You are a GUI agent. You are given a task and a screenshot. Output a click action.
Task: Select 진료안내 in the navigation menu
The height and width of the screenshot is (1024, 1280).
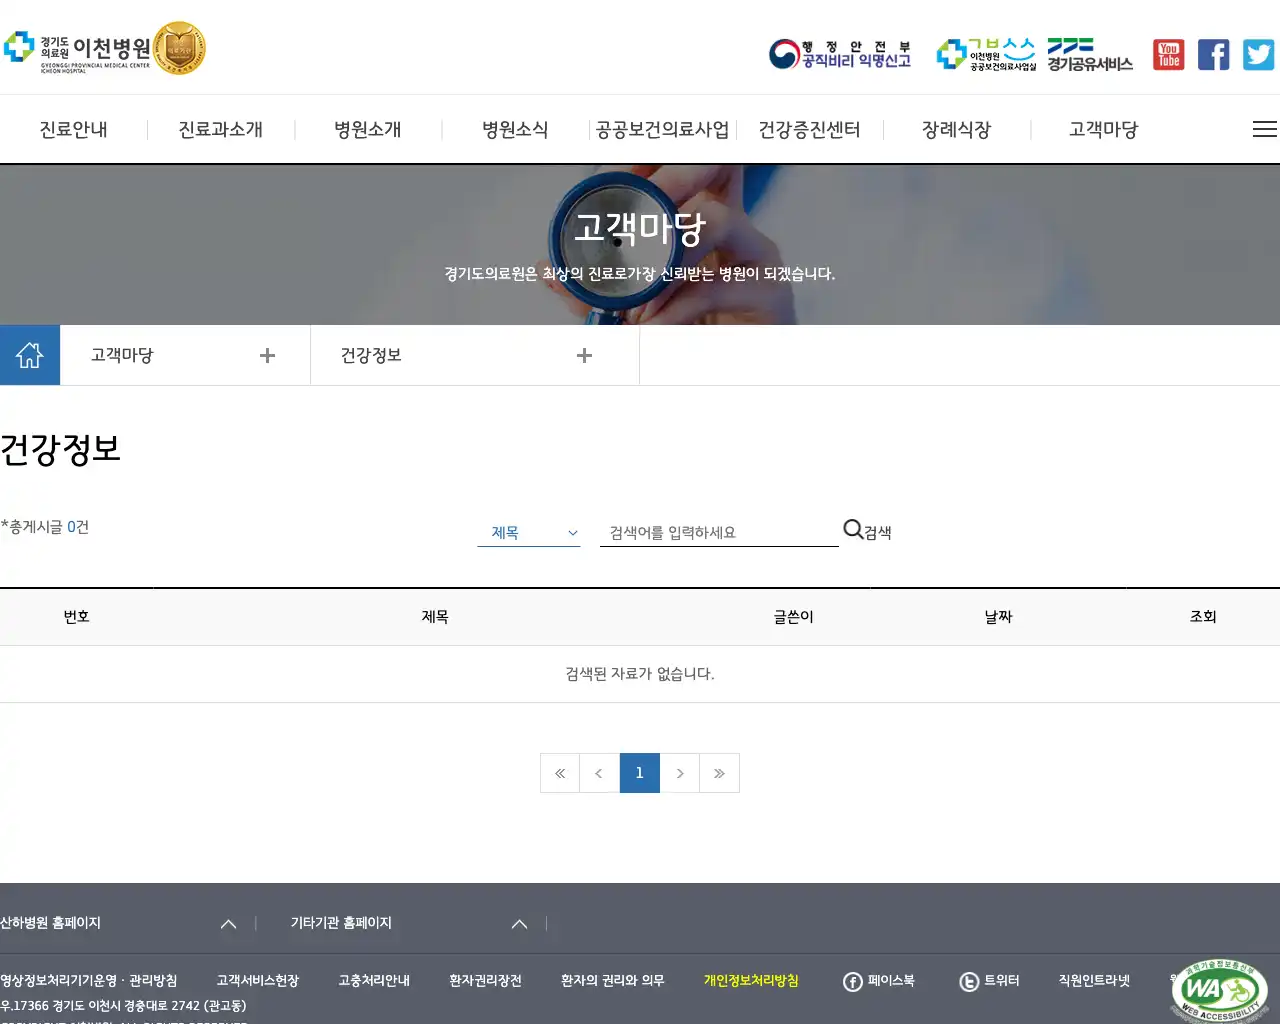coord(72,128)
